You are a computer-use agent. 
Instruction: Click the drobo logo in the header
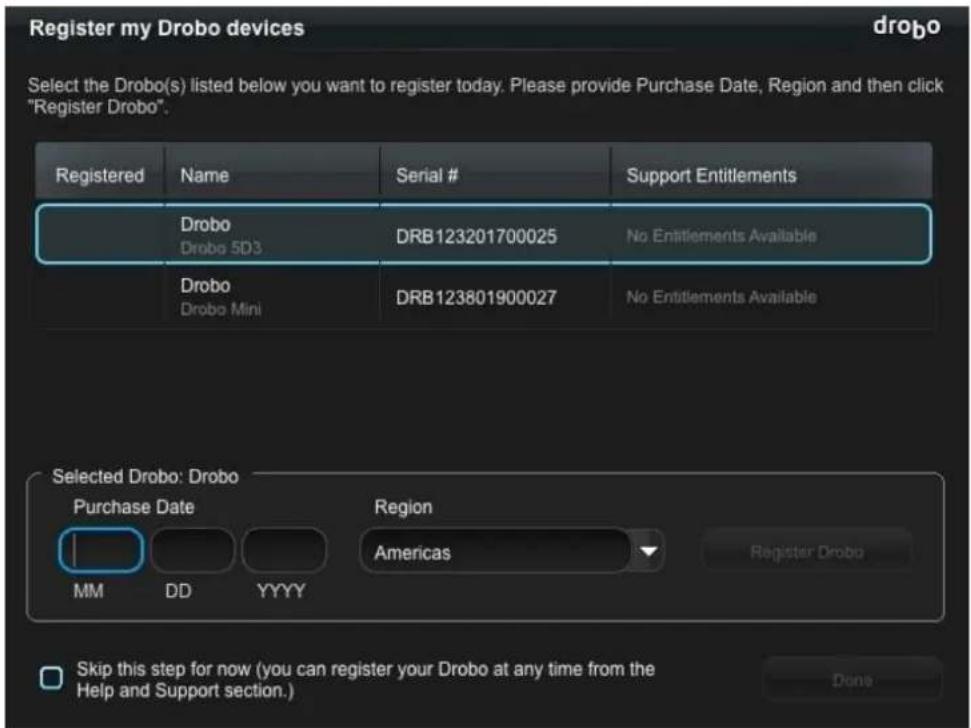[907, 27]
